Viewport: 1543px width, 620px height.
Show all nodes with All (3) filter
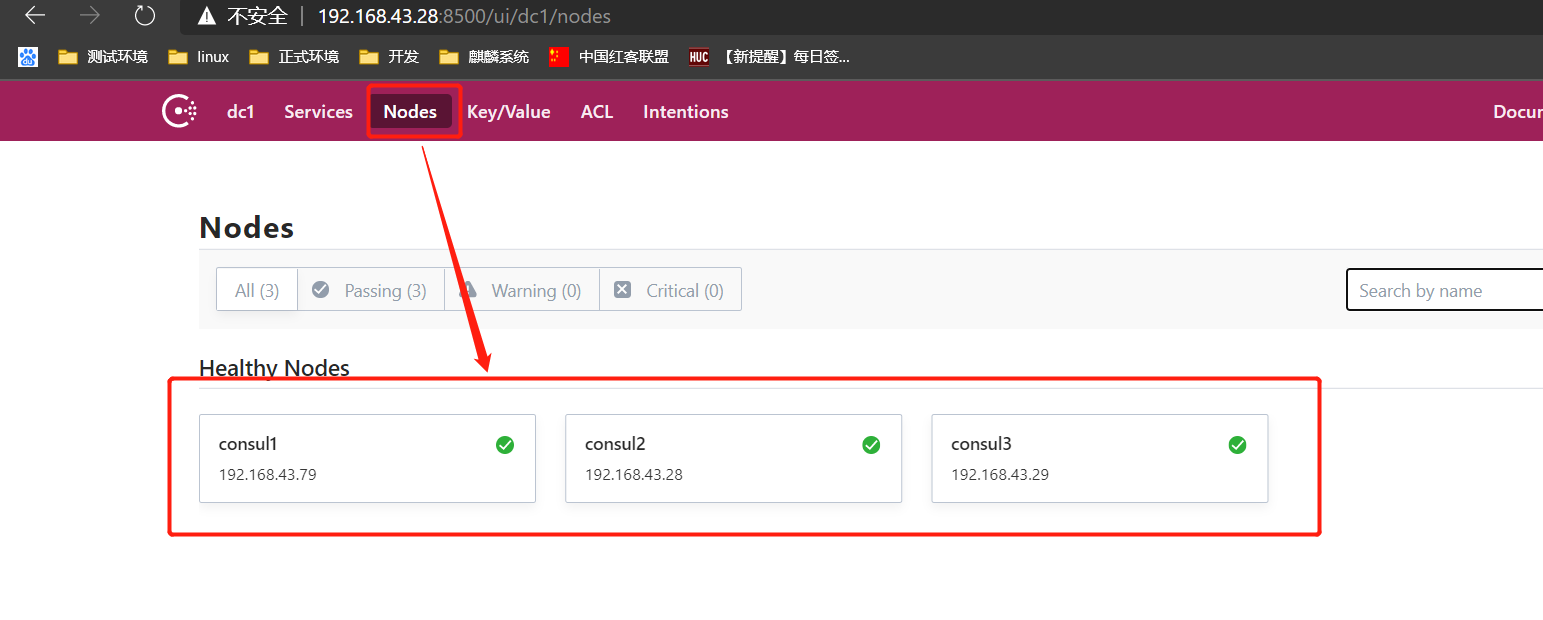coord(257,290)
